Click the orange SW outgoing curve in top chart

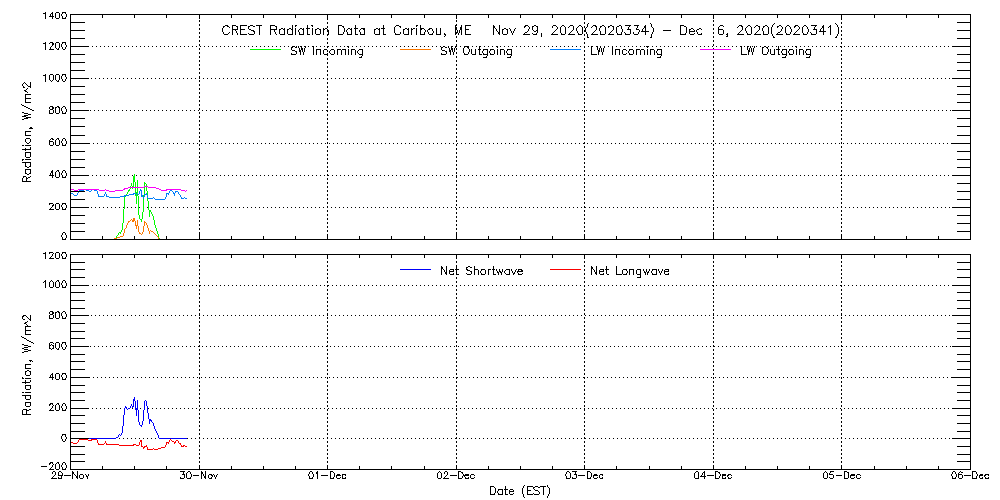[x=133, y=221]
